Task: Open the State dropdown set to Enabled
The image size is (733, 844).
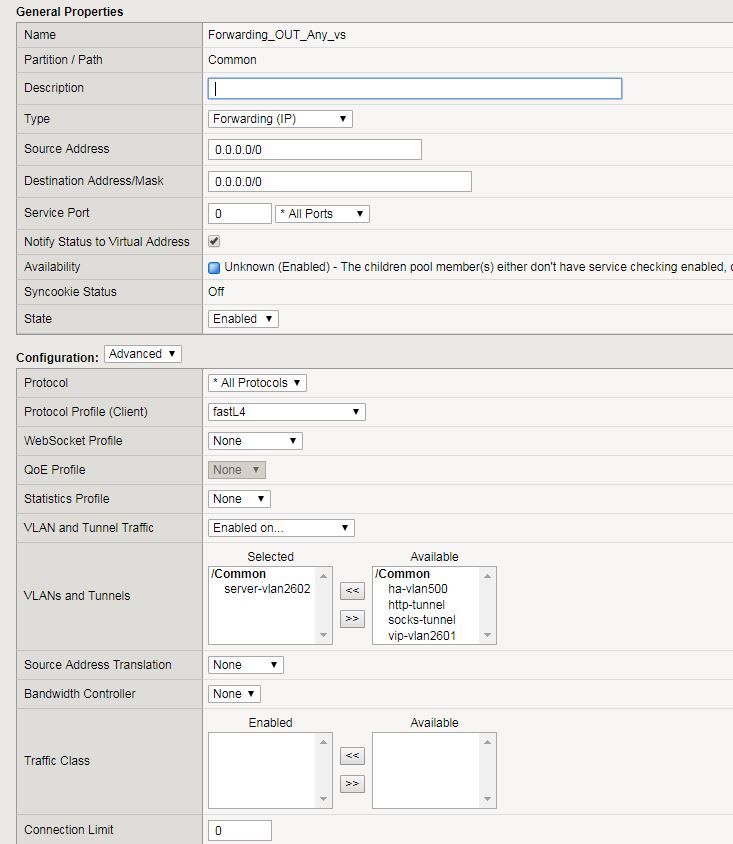Action: coord(243,319)
